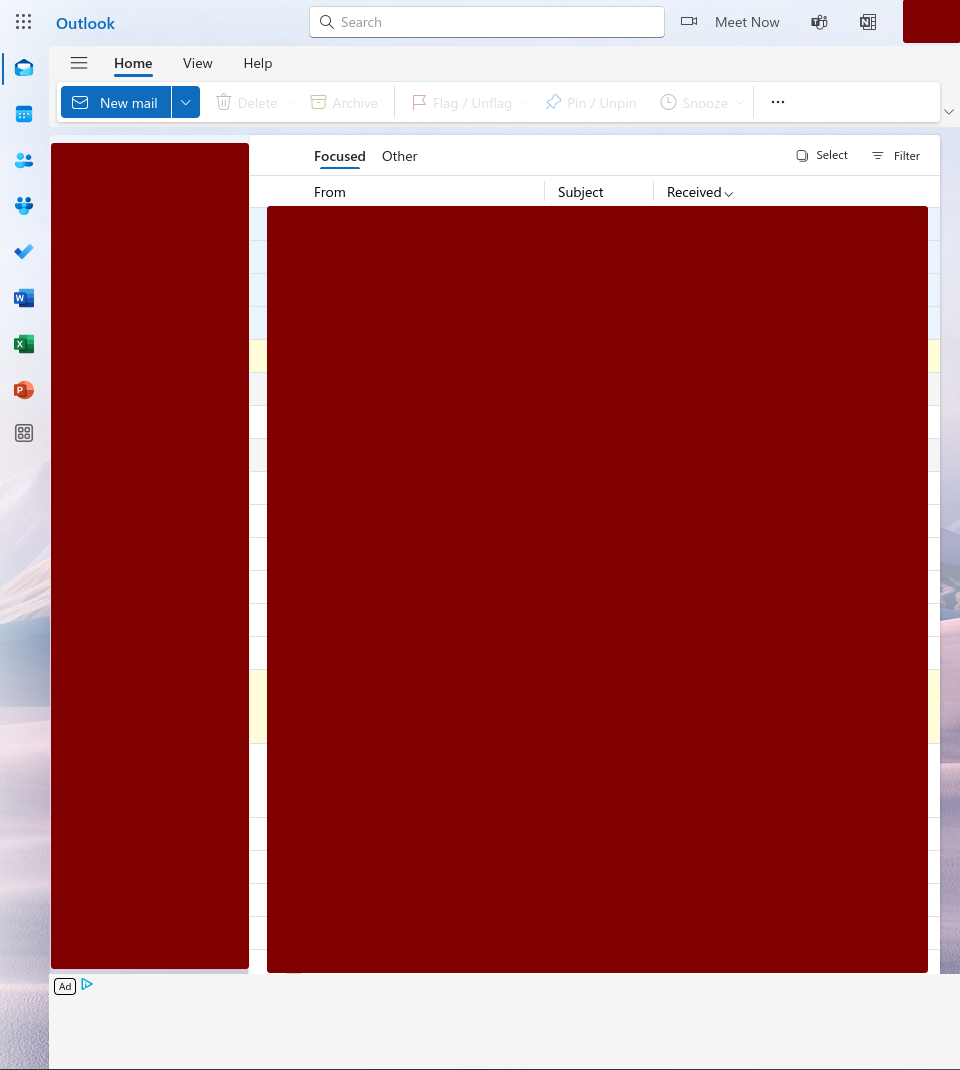The width and height of the screenshot is (960, 1070).
Task: Toggle the folder pane with the hamburger icon
Action: point(79,62)
